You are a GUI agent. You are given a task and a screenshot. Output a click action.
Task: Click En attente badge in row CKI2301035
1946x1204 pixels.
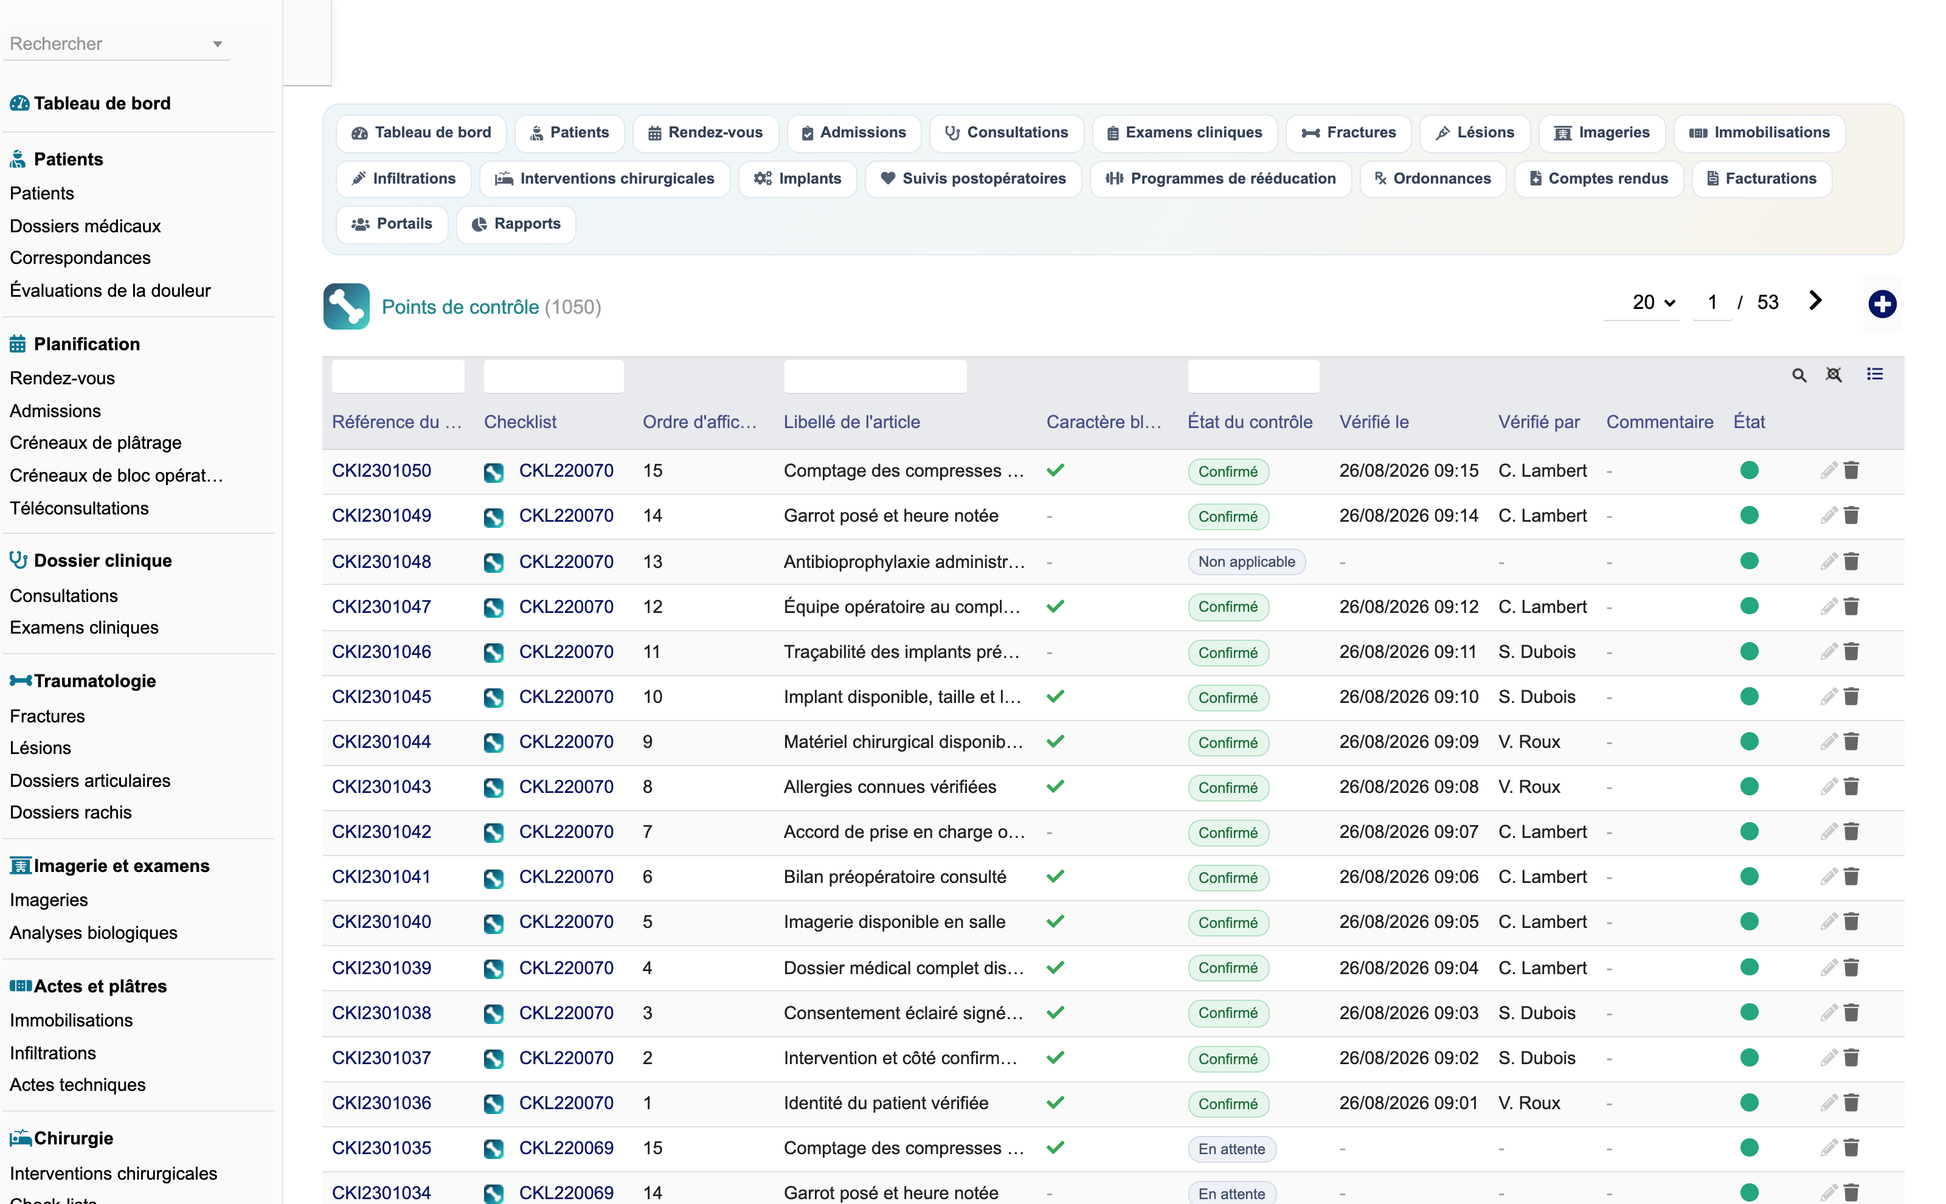click(x=1231, y=1149)
